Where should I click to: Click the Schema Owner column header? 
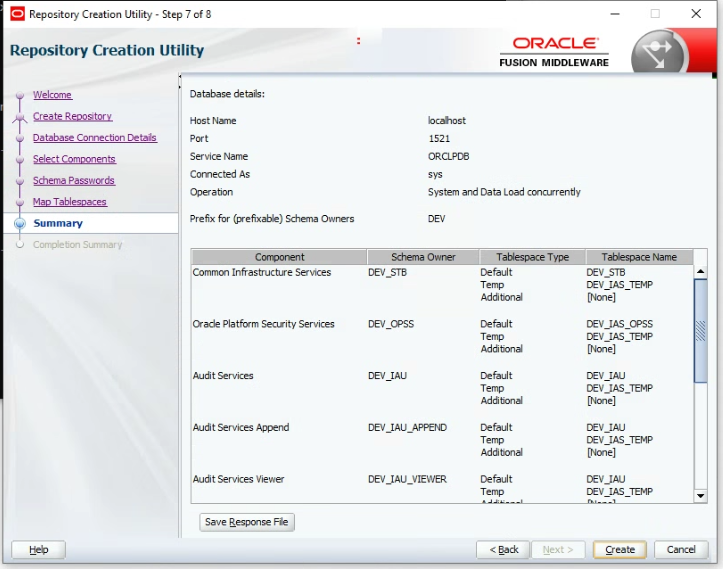[x=423, y=257]
